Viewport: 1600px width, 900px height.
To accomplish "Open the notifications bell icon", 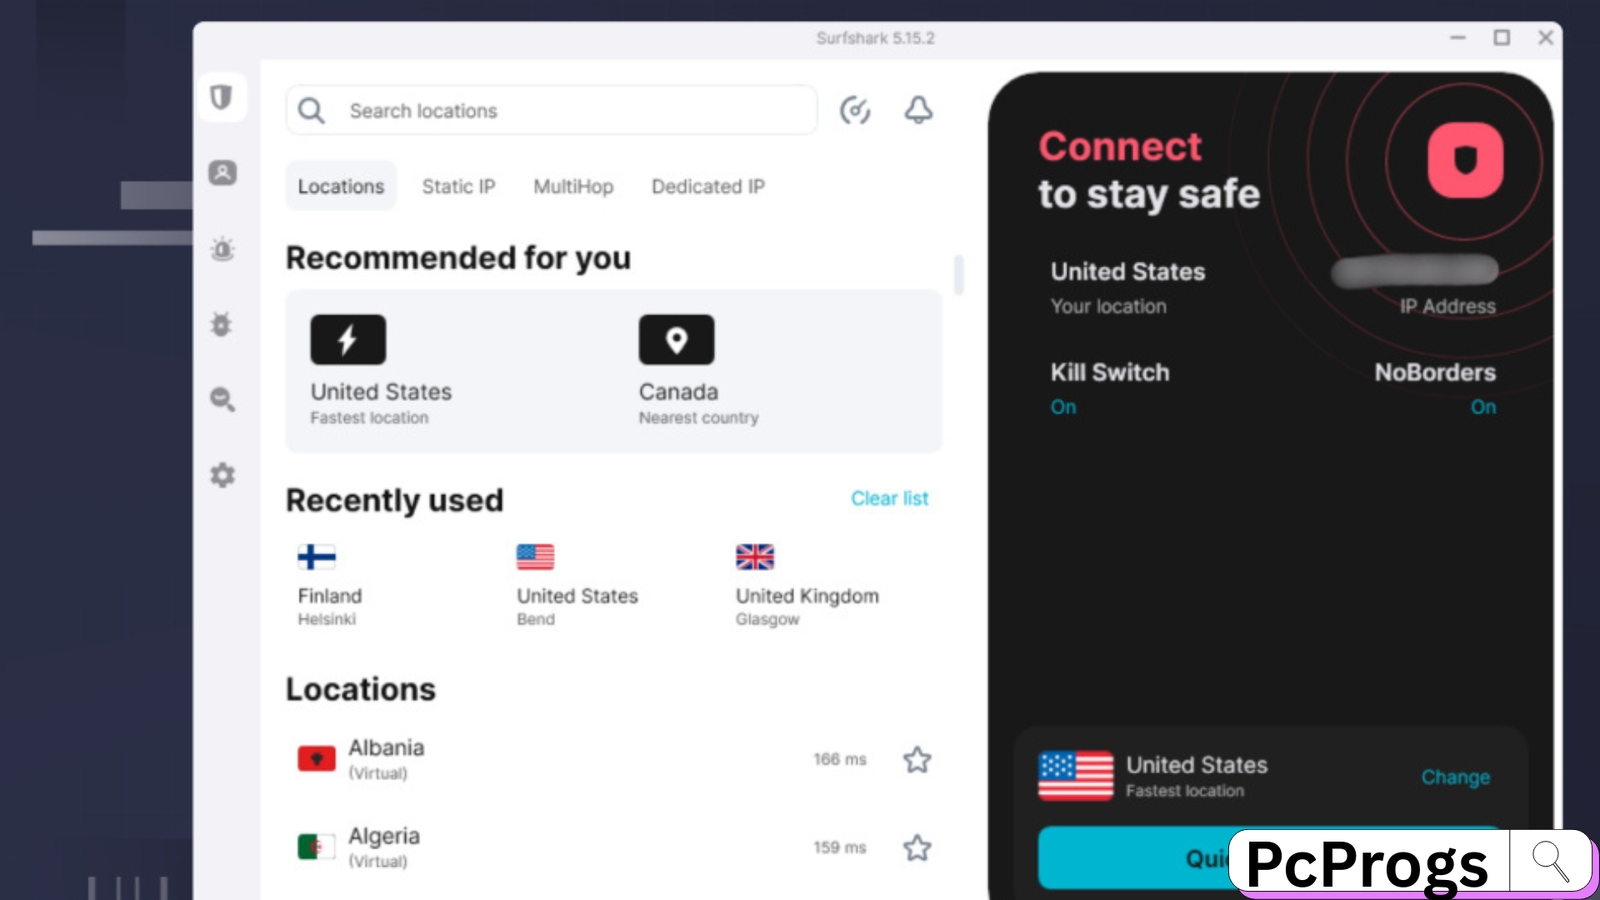I will [x=919, y=110].
